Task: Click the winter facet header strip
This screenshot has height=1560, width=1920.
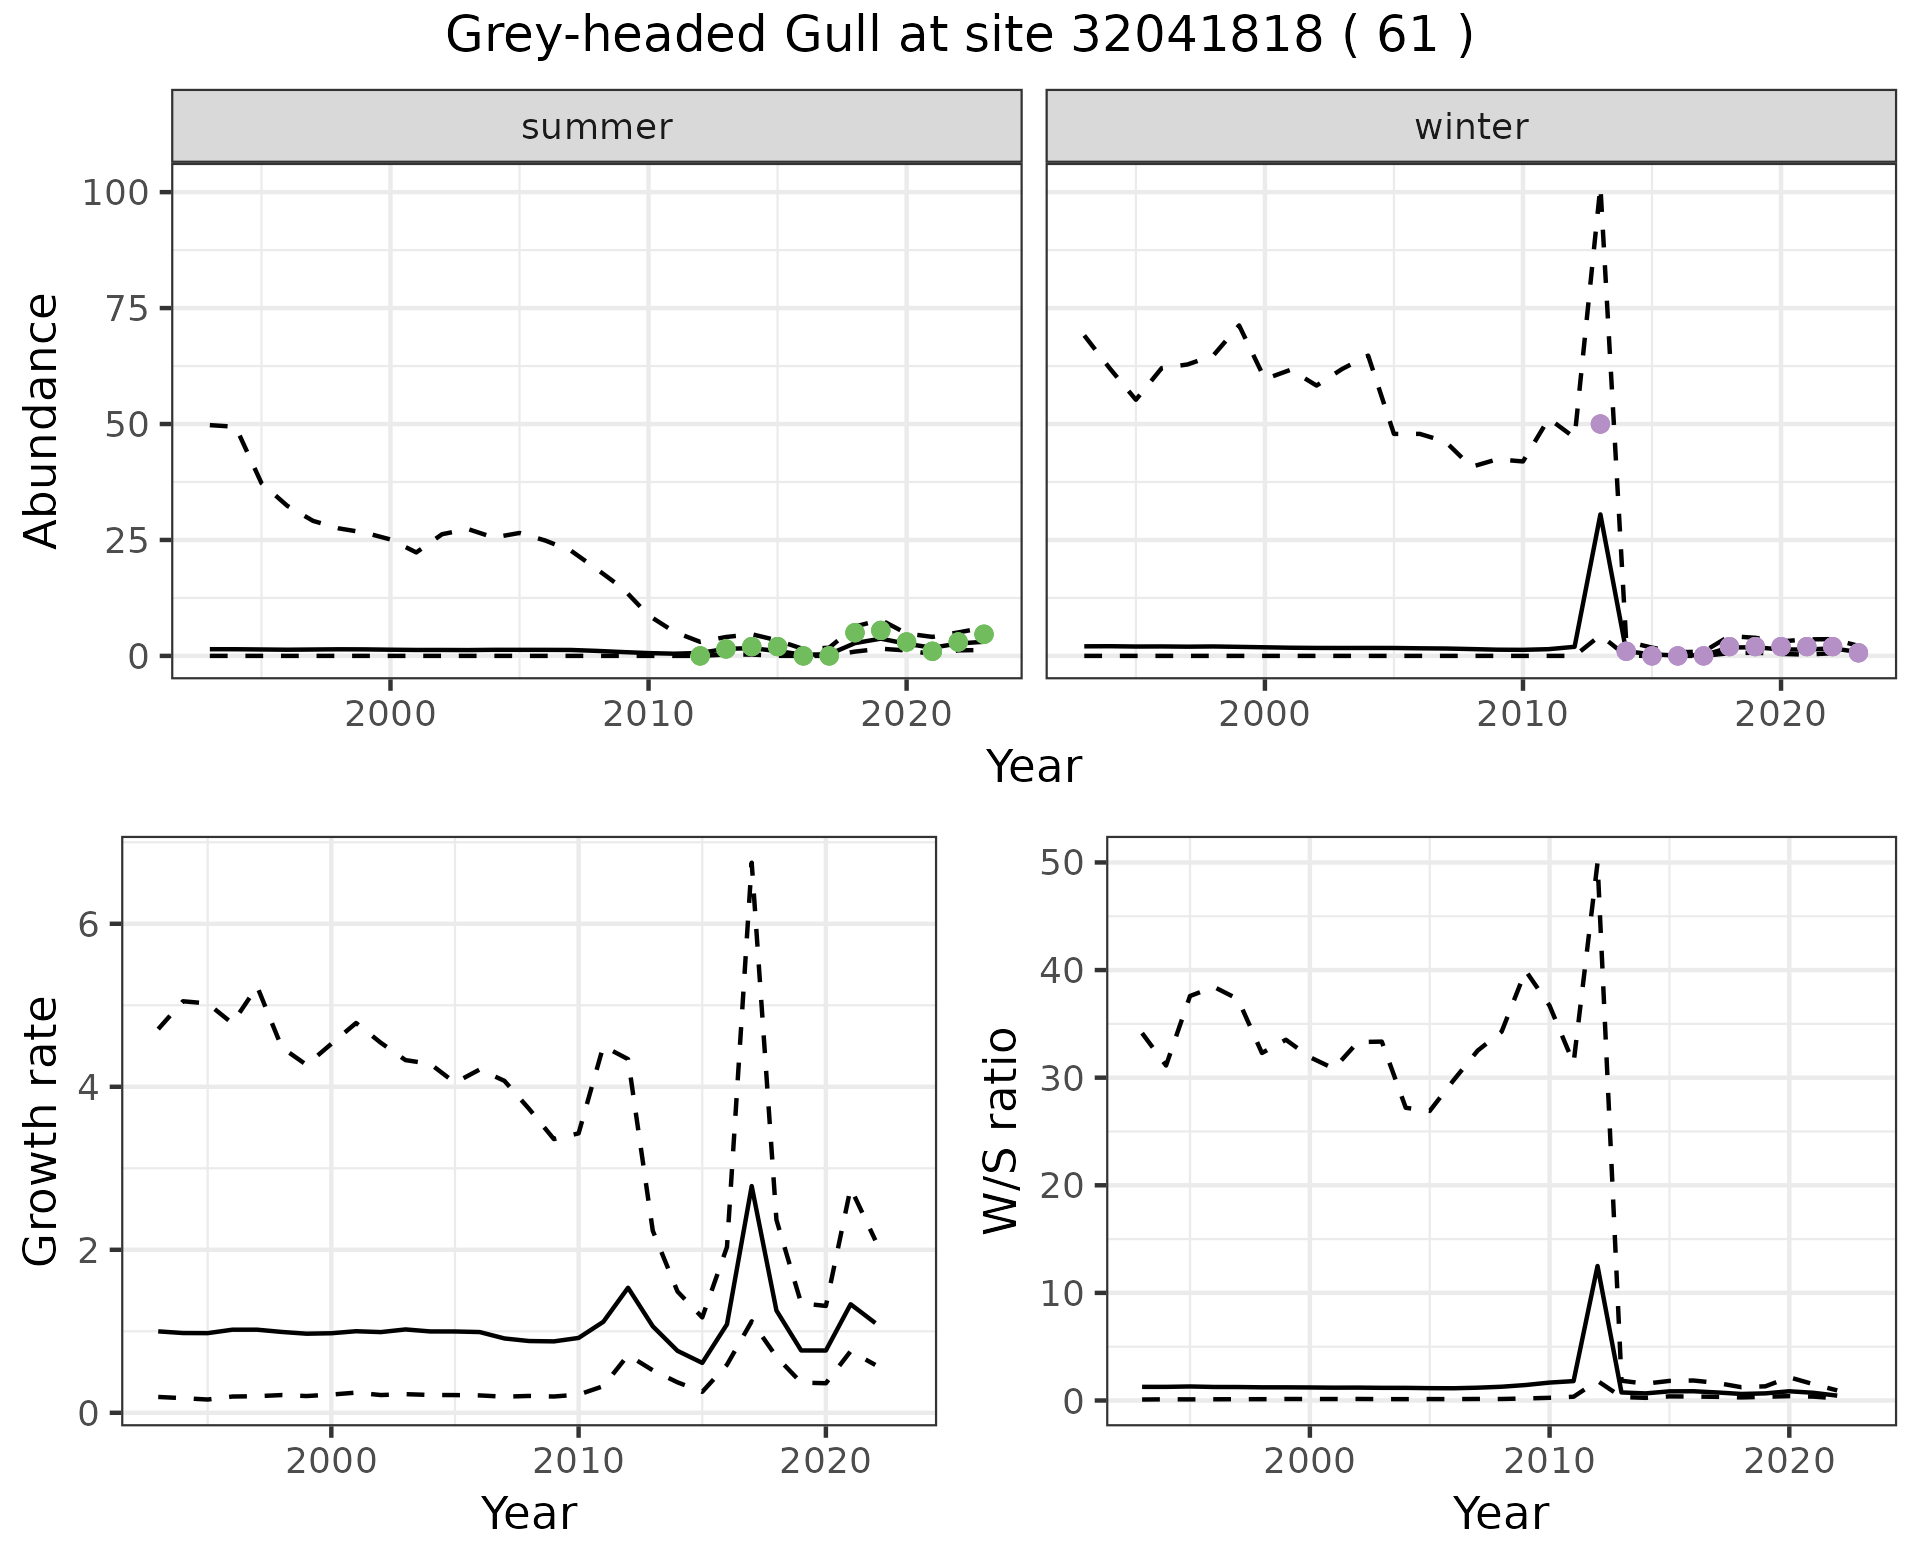Action: [1470, 127]
